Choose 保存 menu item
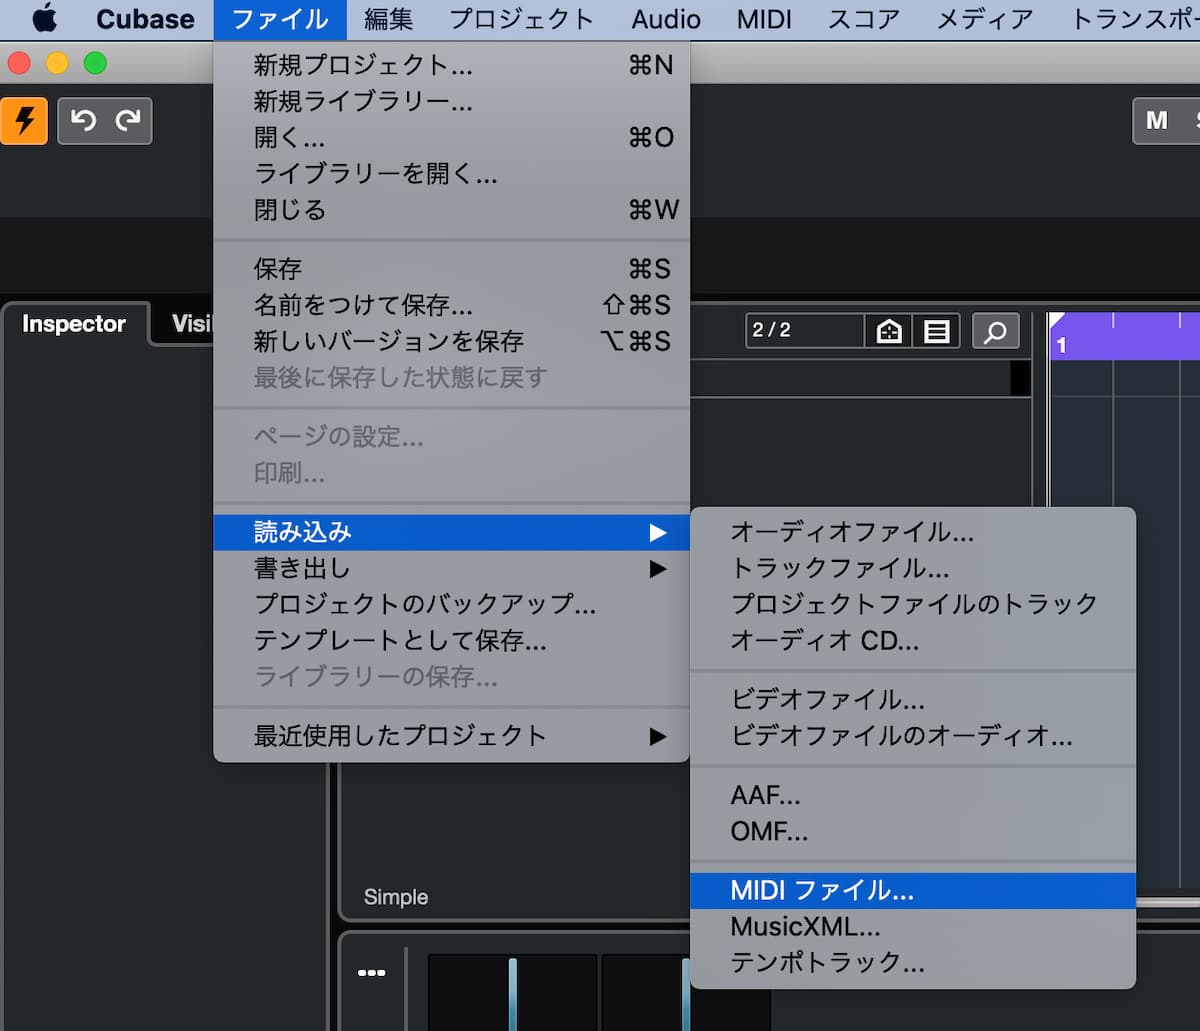Viewport: 1200px width, 1031px height. [451, 269]
